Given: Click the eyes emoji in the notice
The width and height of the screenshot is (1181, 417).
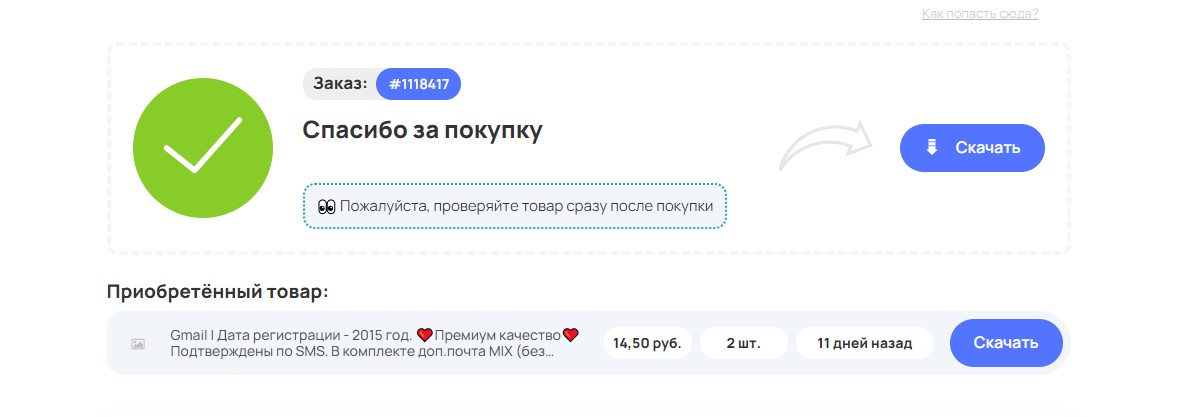Looking at the screenshot, I should (326, 206).
